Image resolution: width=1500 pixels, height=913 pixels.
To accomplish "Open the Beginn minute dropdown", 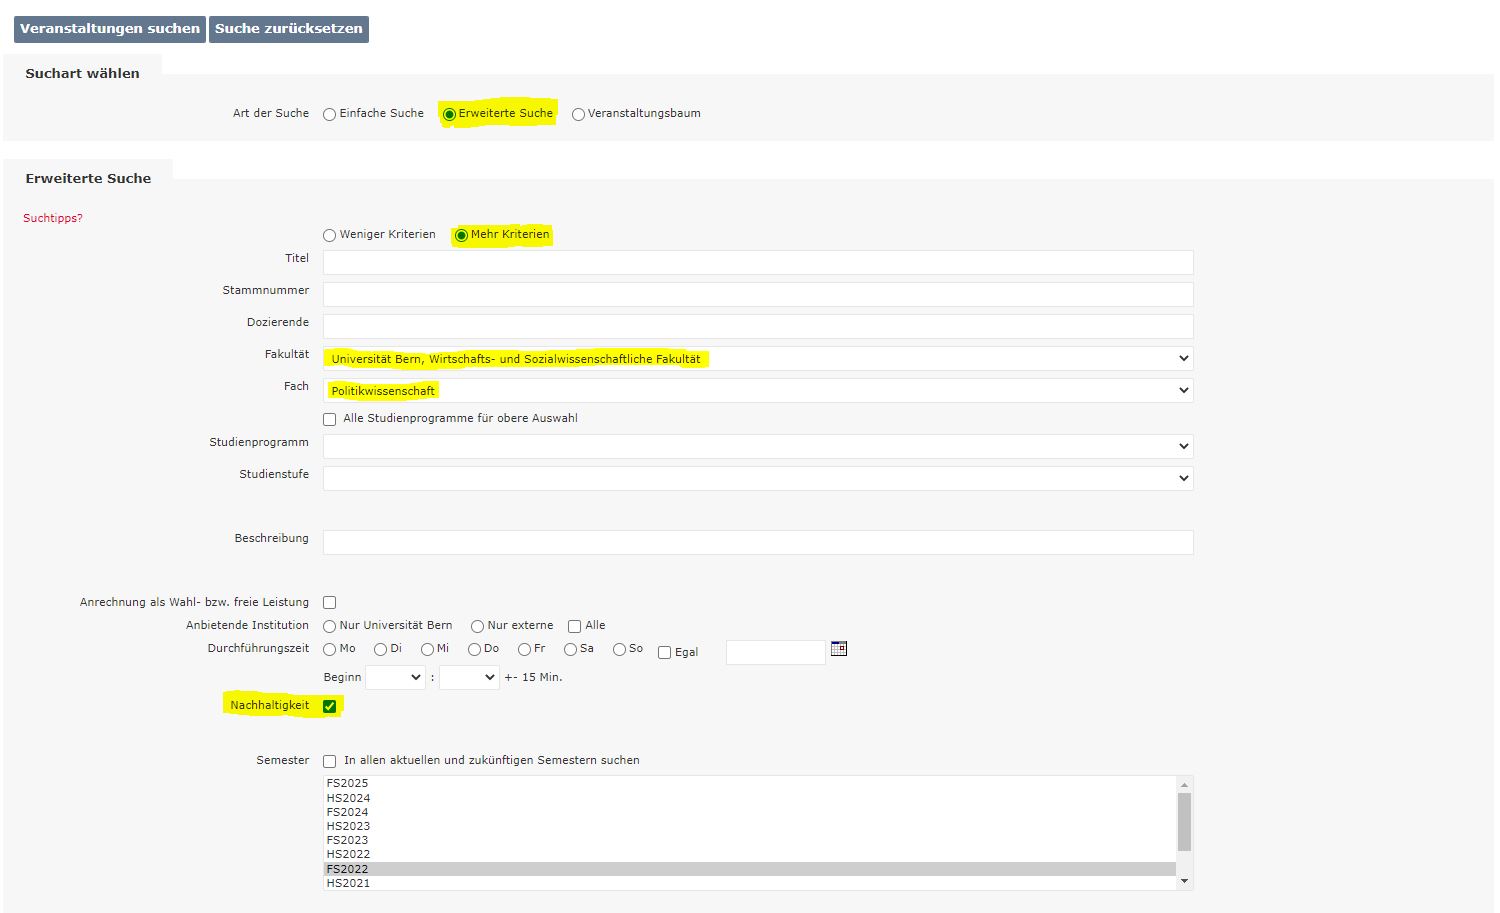I will pyautogui.click(x=469, y=678).
